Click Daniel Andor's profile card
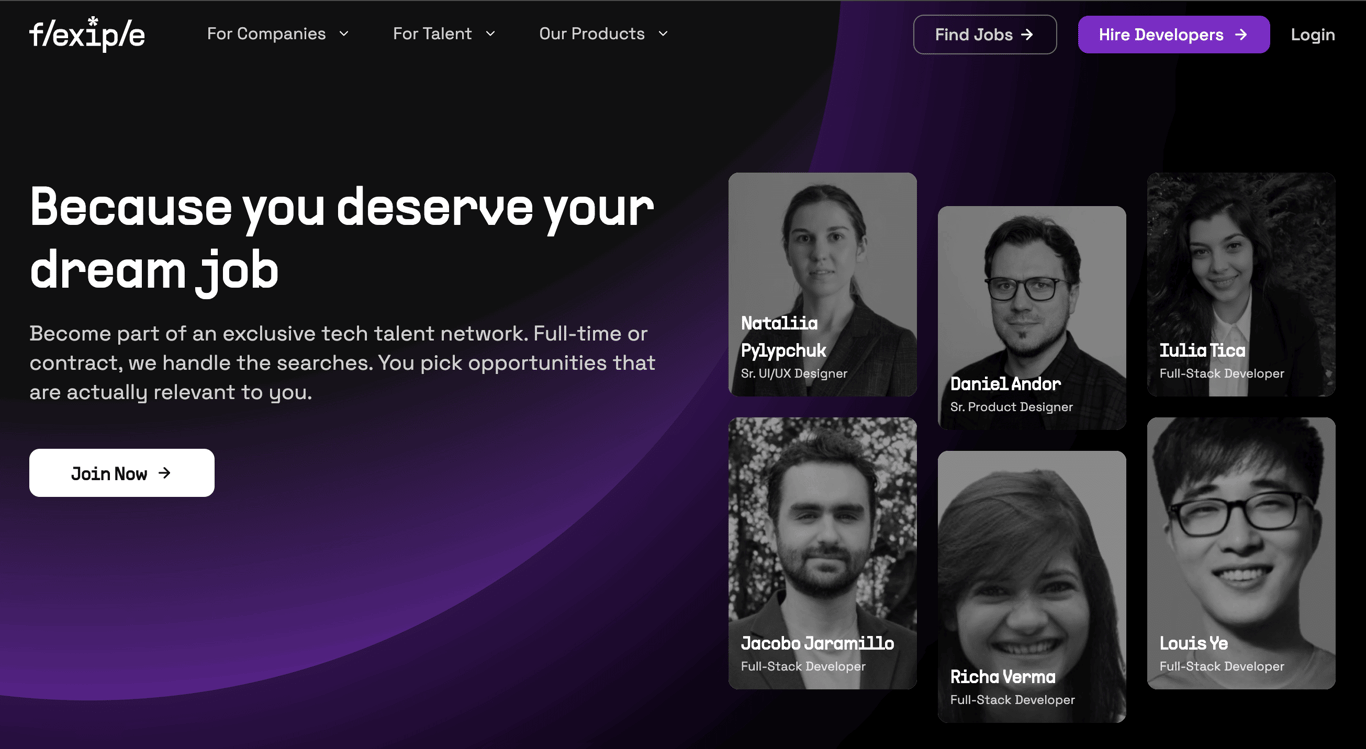This screenshot has height=749, width=1366. (1031, 317)
